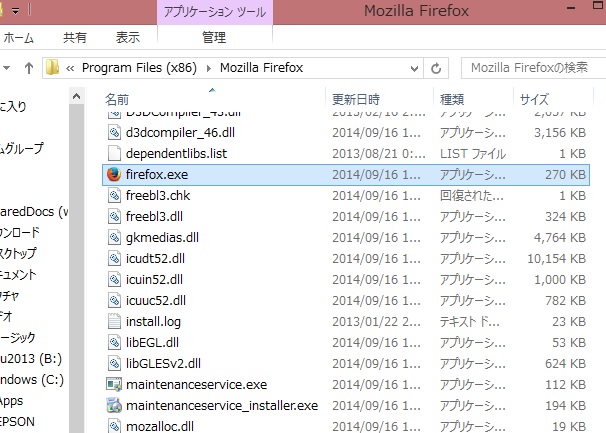Viewport: 606px width, 433px height.
Task: Click the icudt52.dll file icon
Action: [x=114, y=258]
